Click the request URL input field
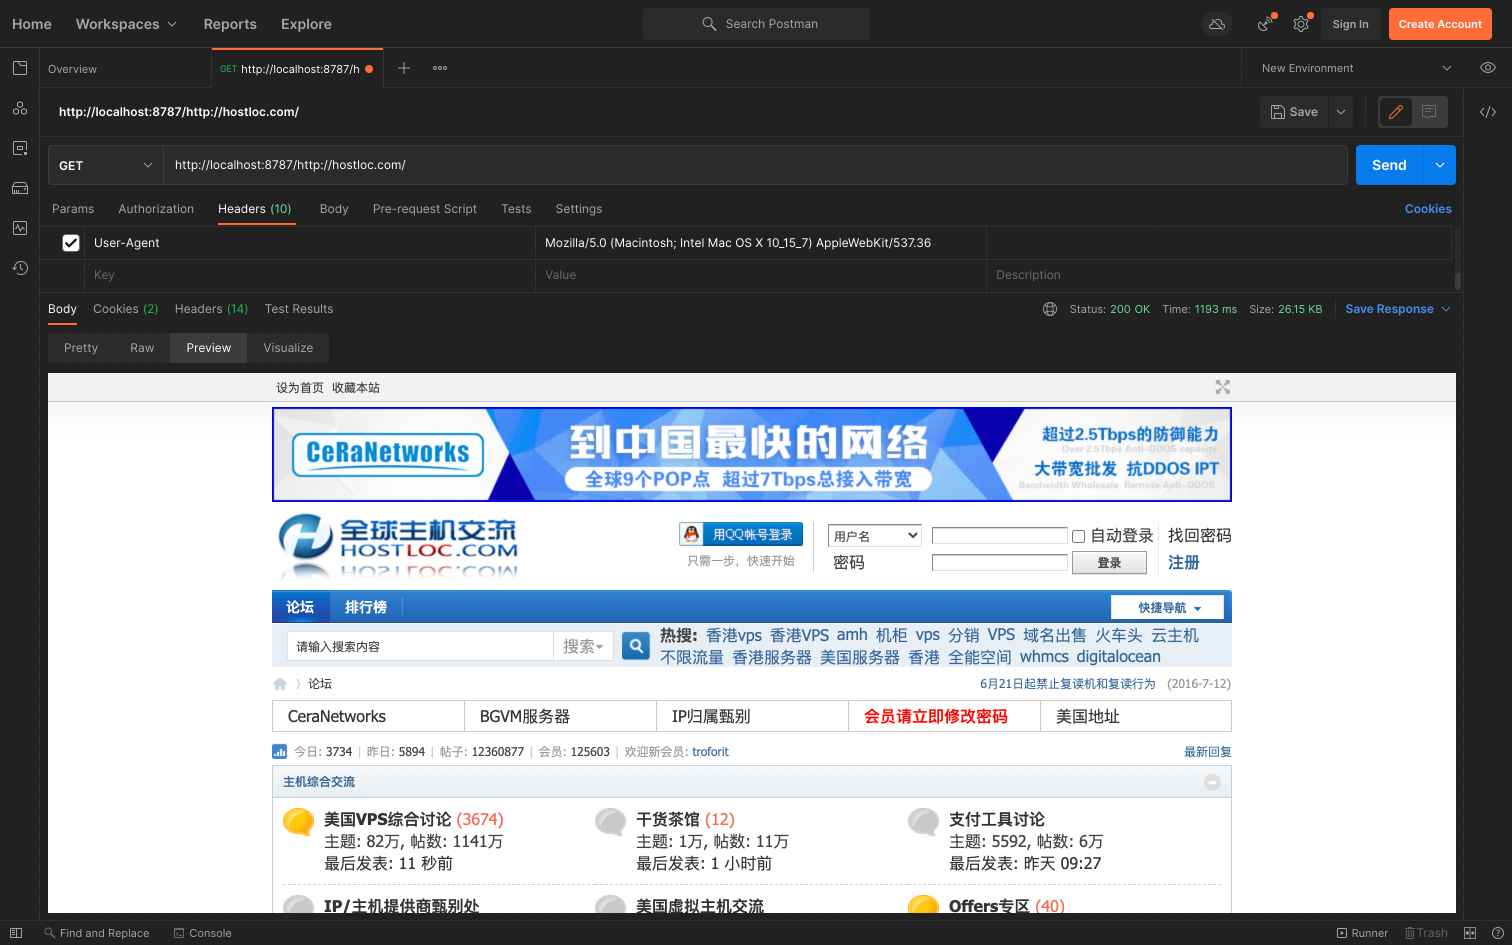This screenshot has width=1512, height=945. (755, 165)
